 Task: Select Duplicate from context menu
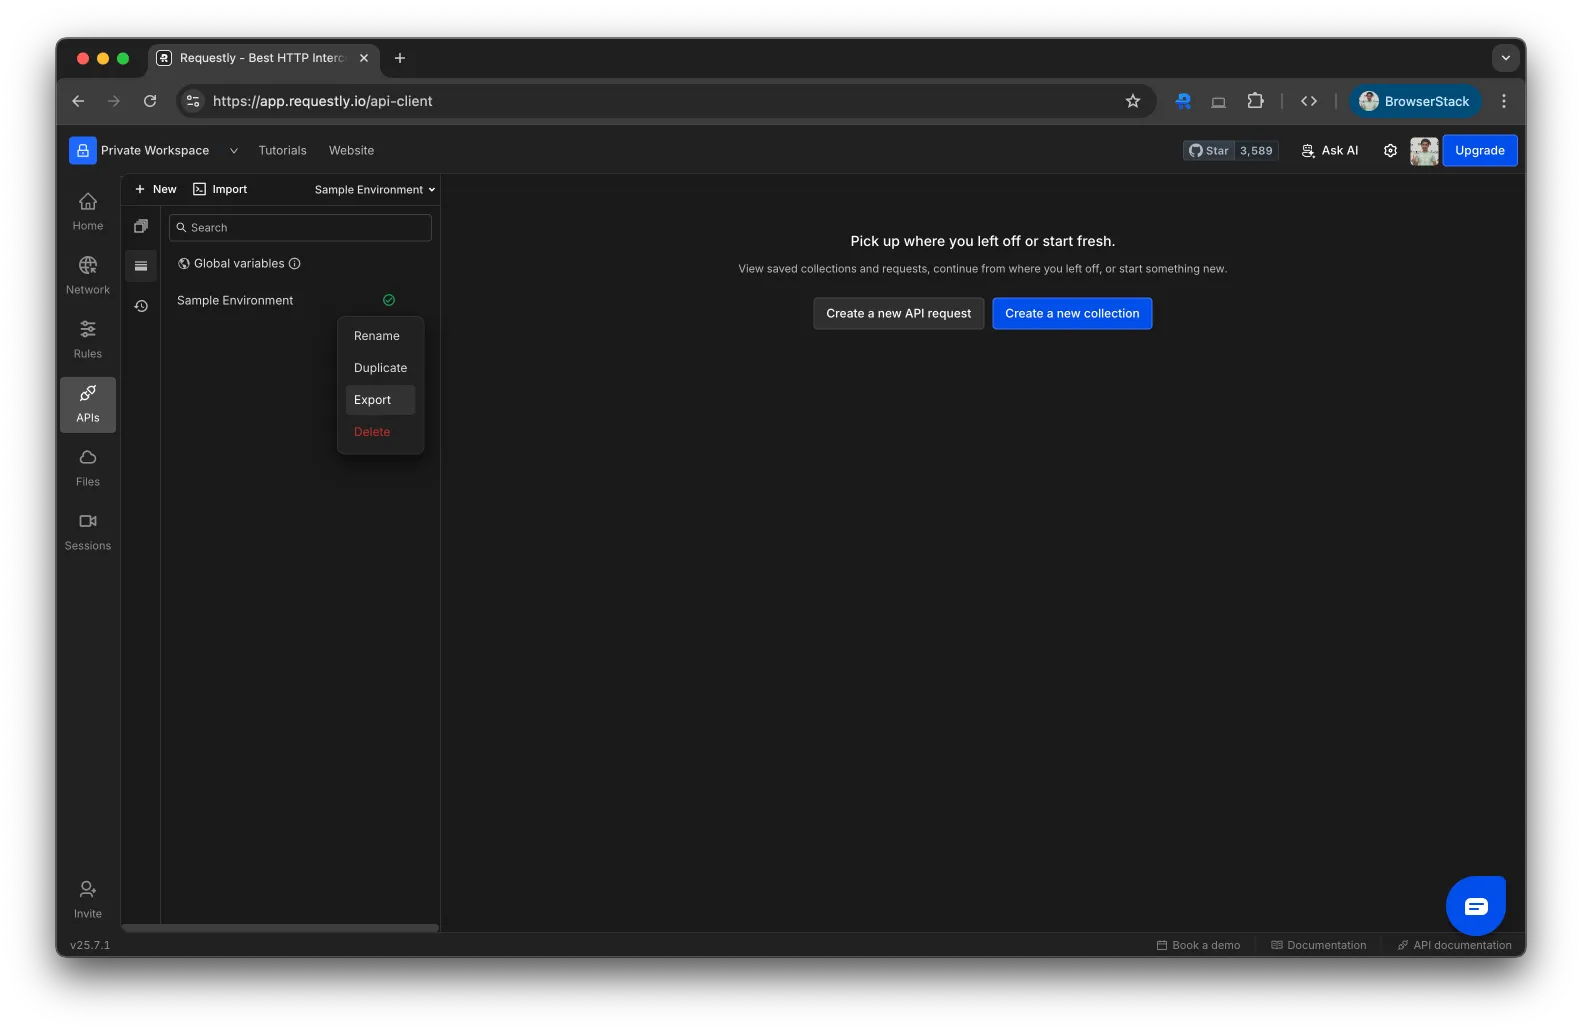pos(380,368)
